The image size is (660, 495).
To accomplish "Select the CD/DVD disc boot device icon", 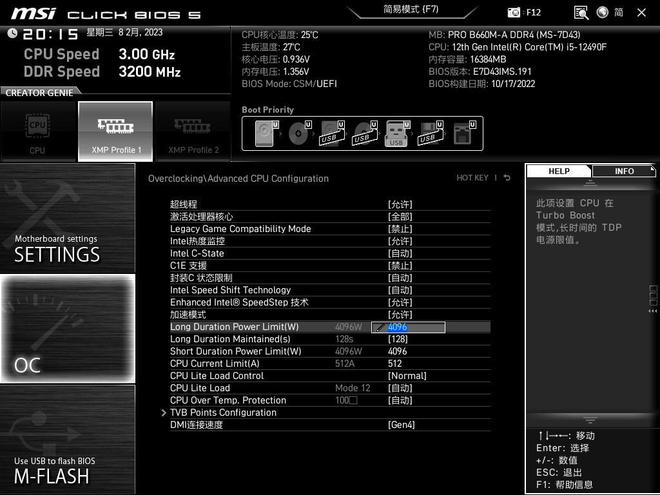I will click(x=299, y=133).
